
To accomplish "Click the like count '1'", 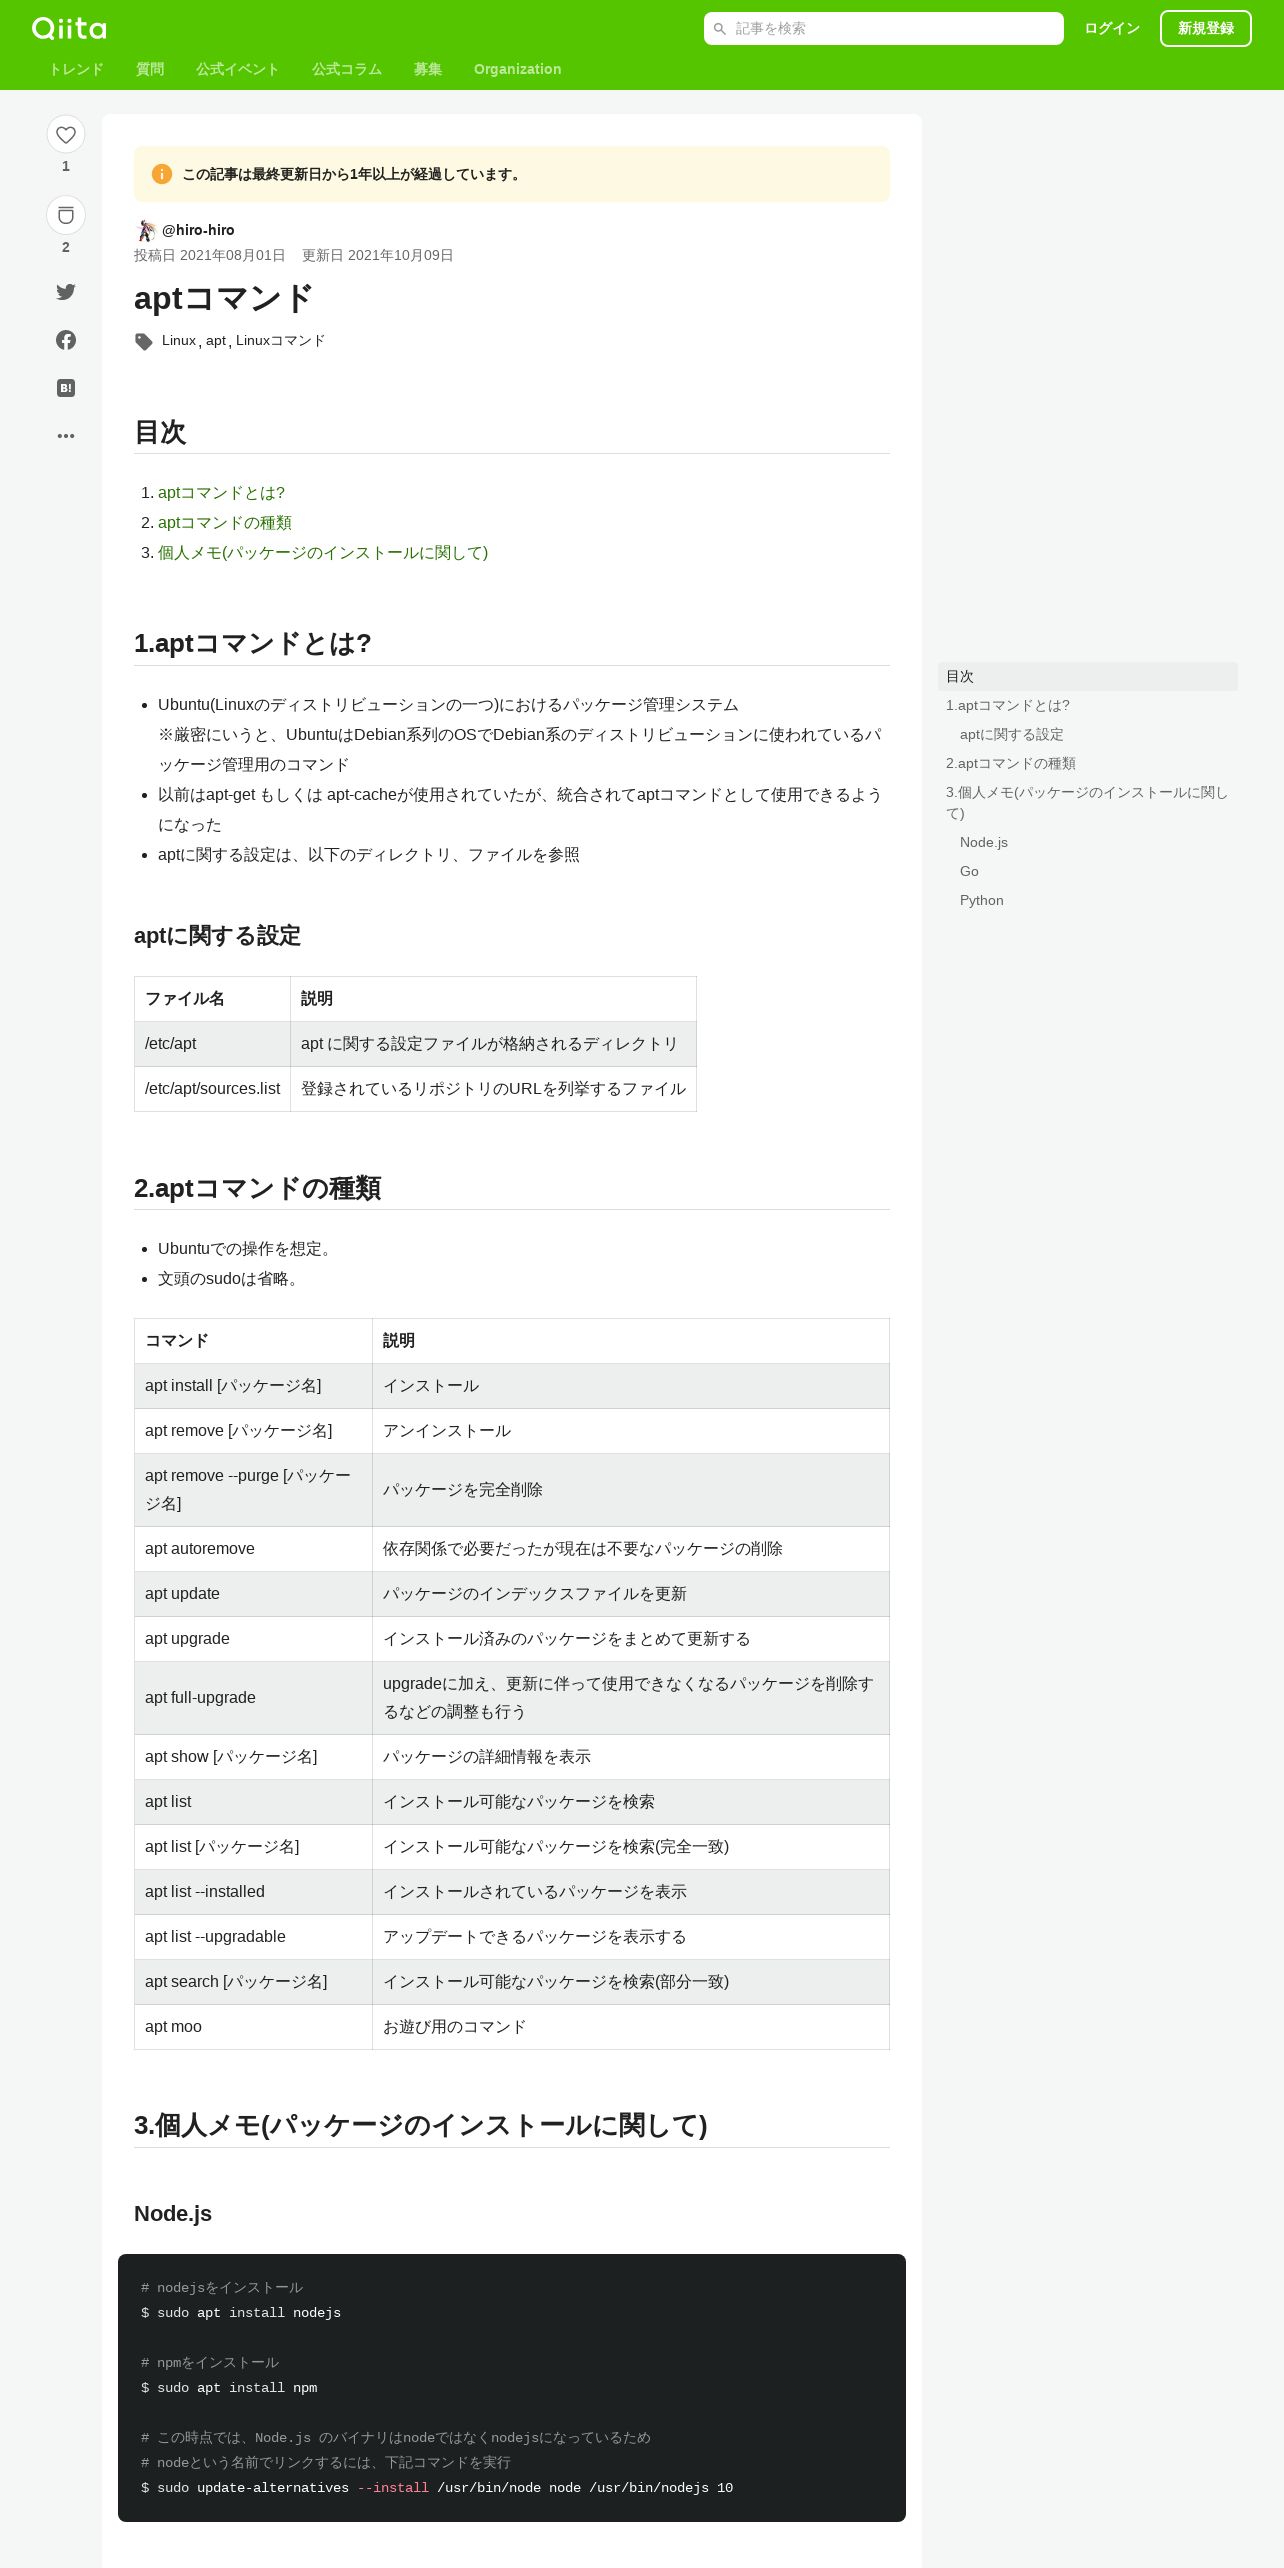I will [x=66, y=166].
